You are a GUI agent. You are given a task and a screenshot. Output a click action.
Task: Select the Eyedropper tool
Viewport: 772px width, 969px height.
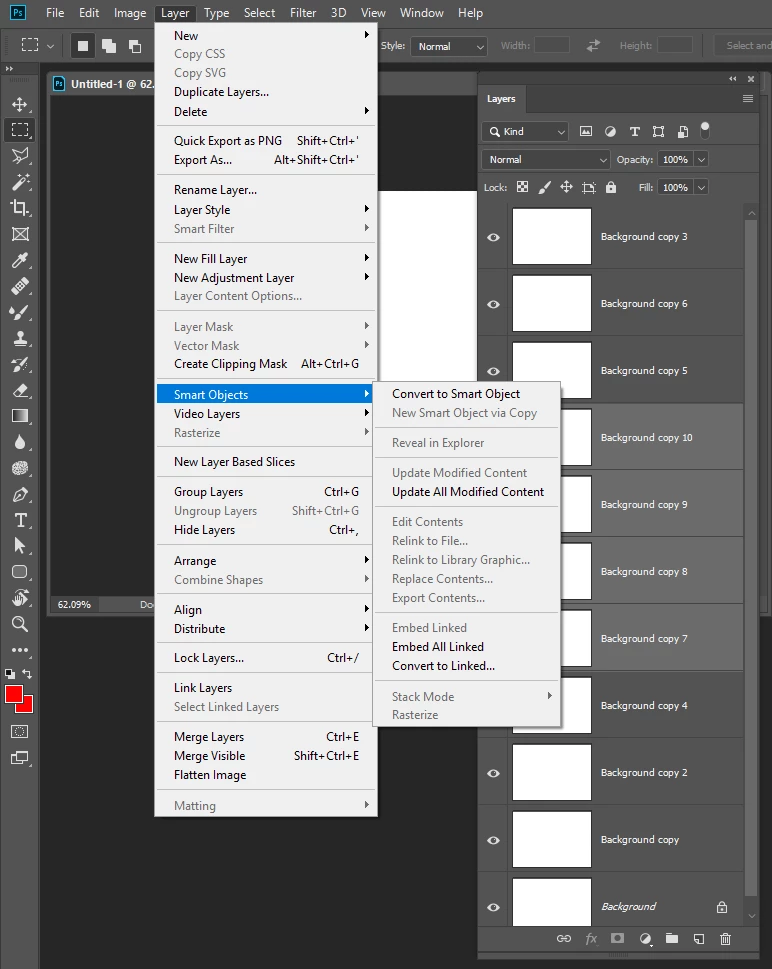[x=20, y=260]
